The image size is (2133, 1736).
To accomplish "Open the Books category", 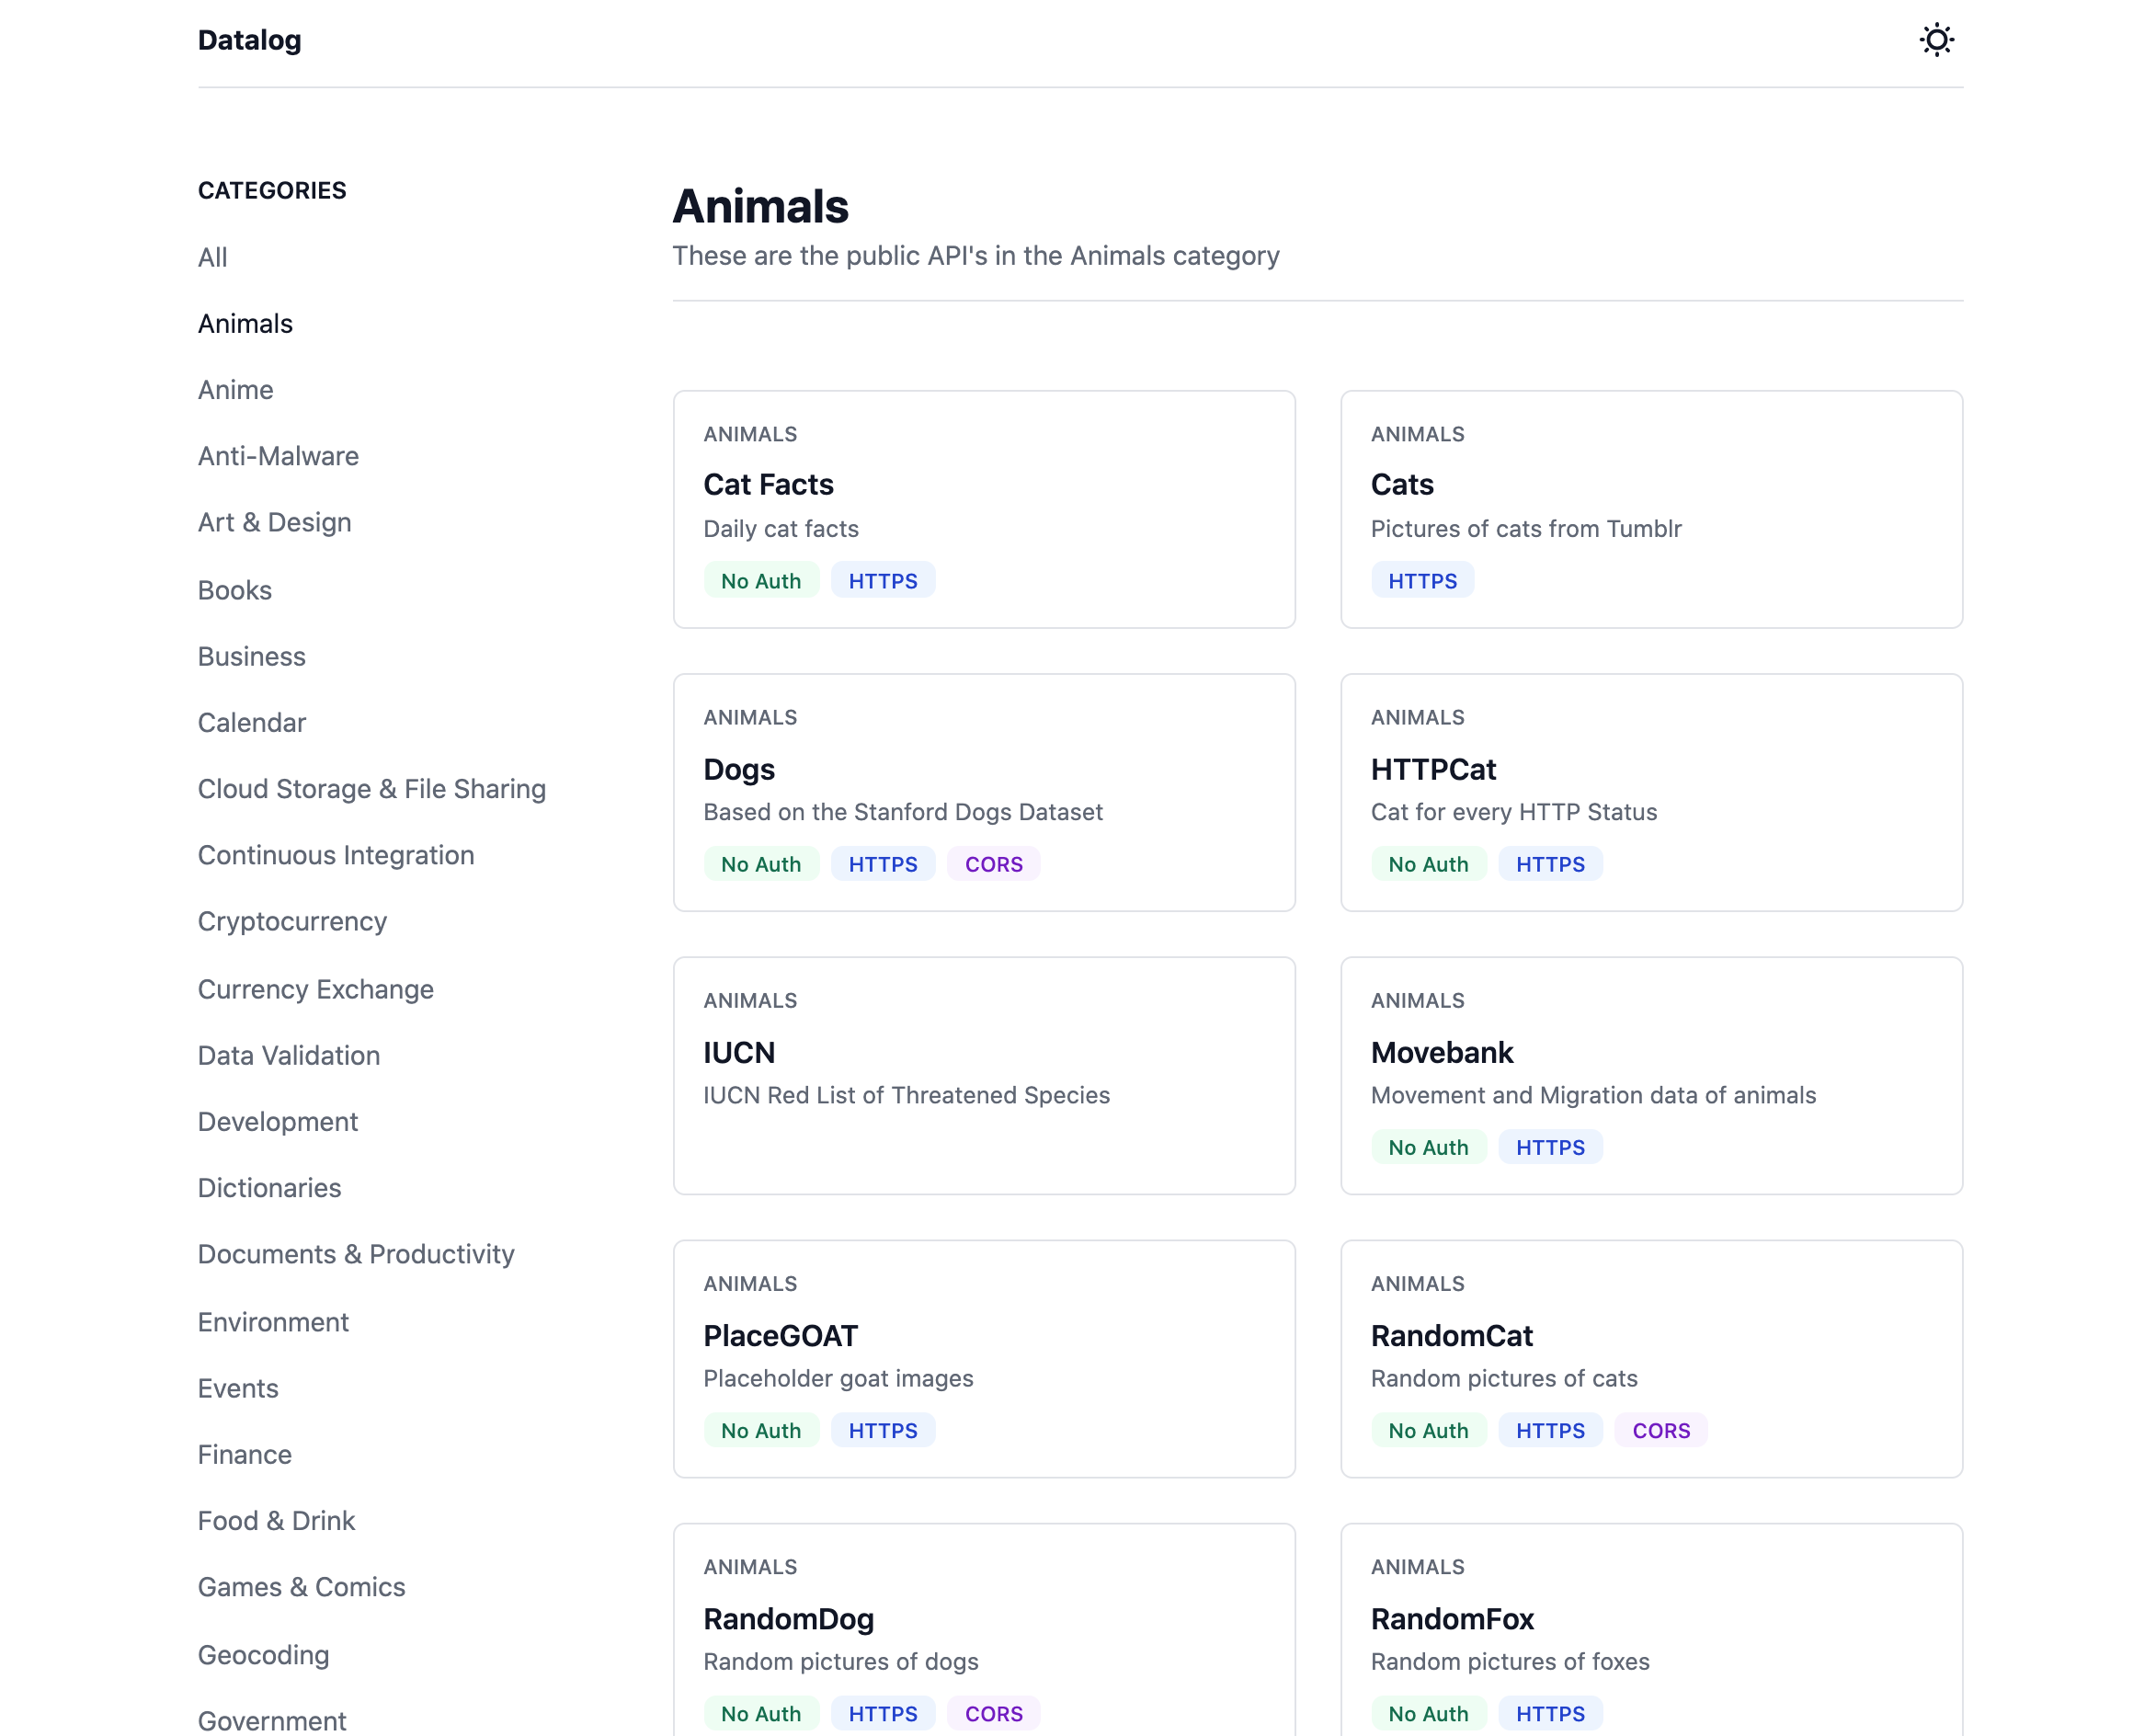I will pyautogui.click(x=234, y=590).
